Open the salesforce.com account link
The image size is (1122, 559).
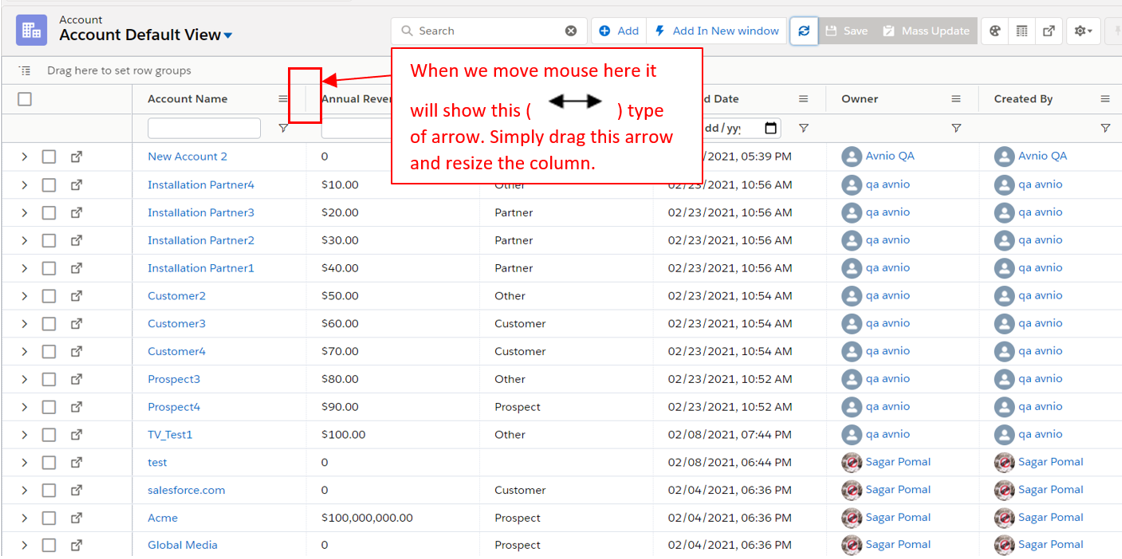point(186,490)
